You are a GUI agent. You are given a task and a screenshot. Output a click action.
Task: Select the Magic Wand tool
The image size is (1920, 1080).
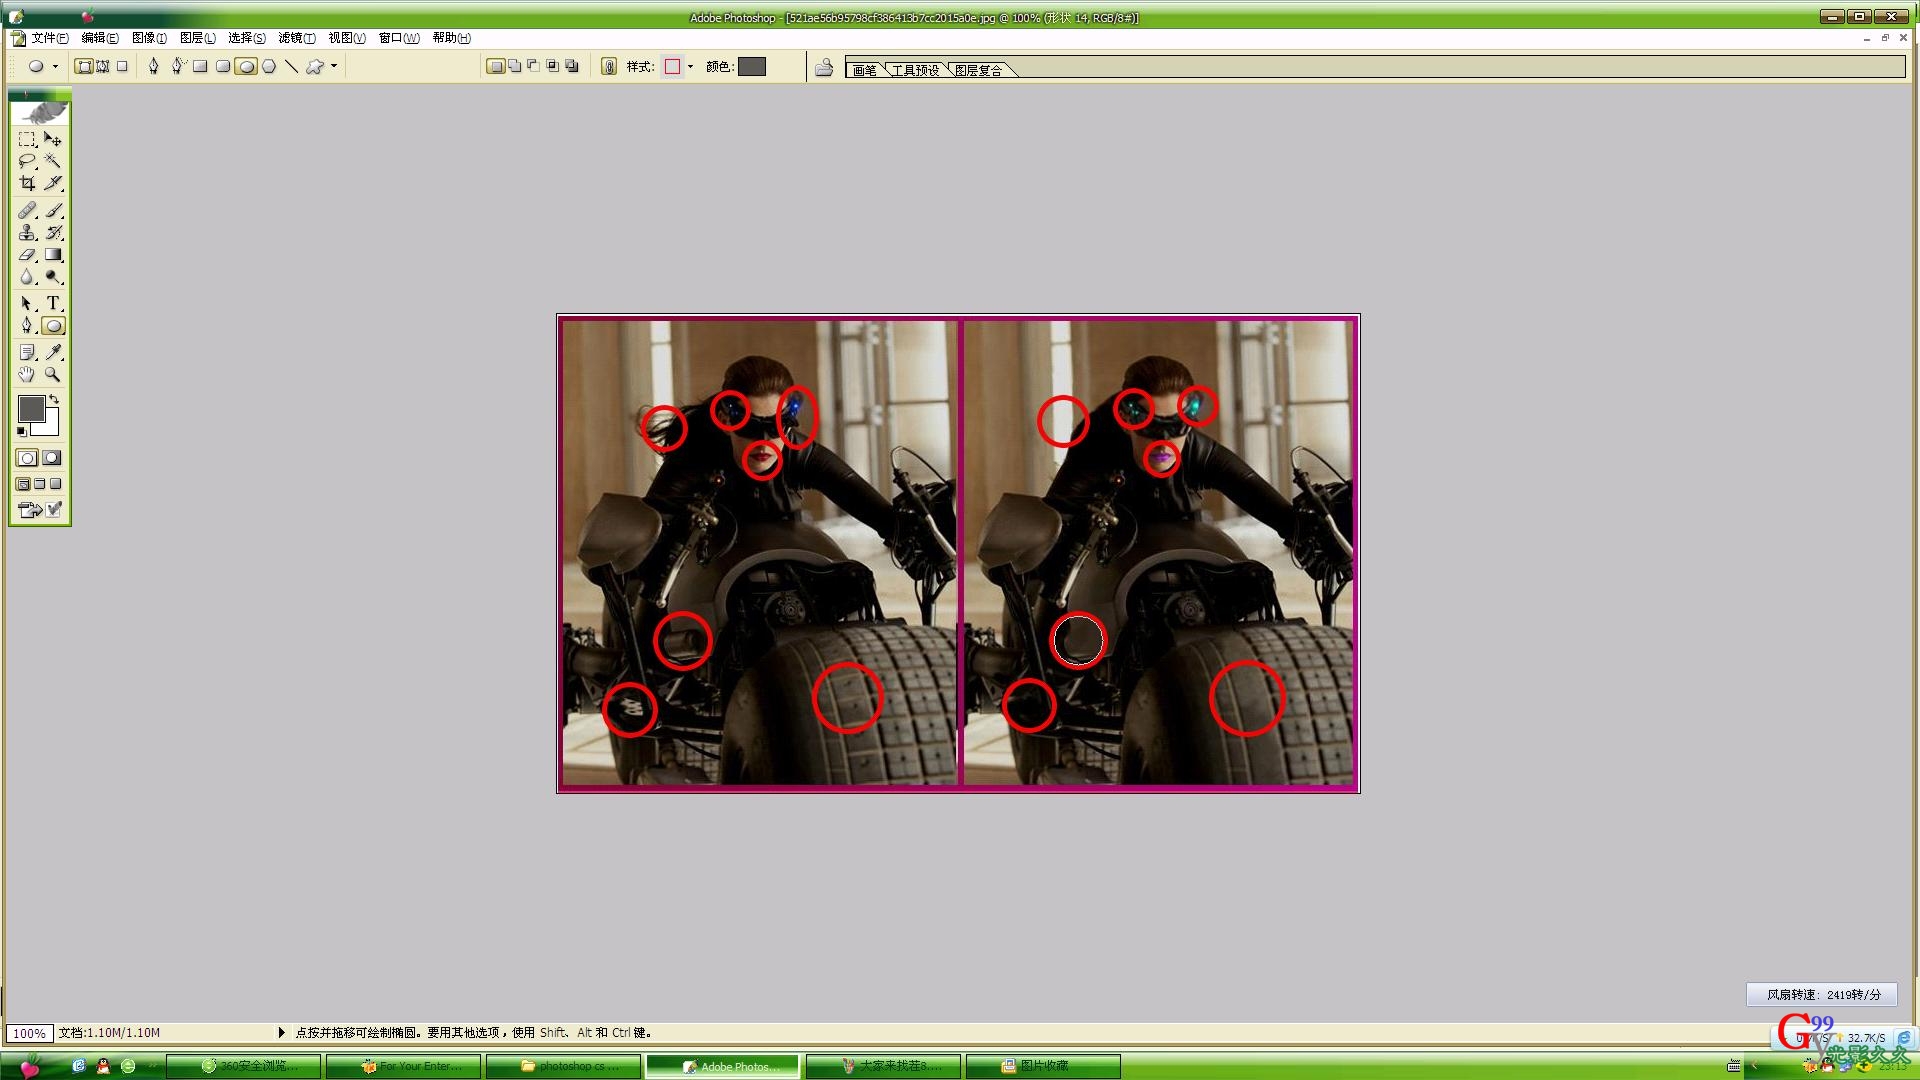[x=53, y=161]
